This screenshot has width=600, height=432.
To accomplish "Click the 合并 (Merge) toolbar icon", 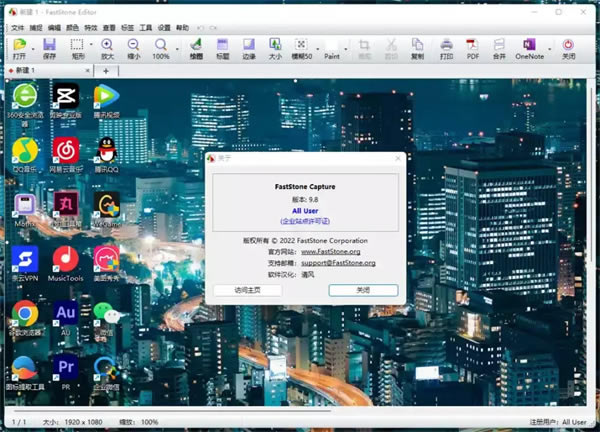I will (x=499, y=49).
